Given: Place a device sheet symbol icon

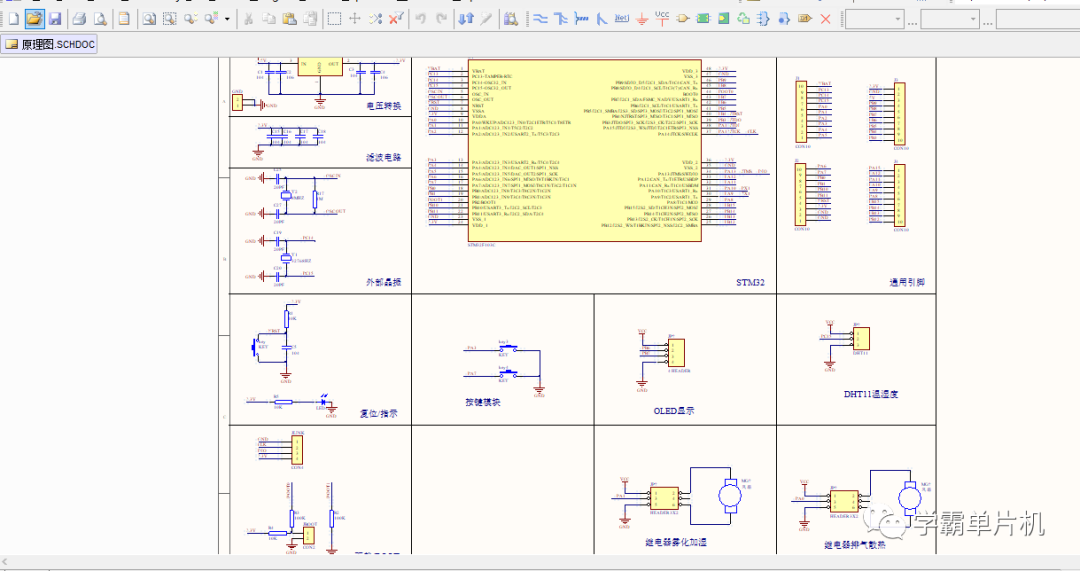Looking at the screenshot, I should coord(743,19).
